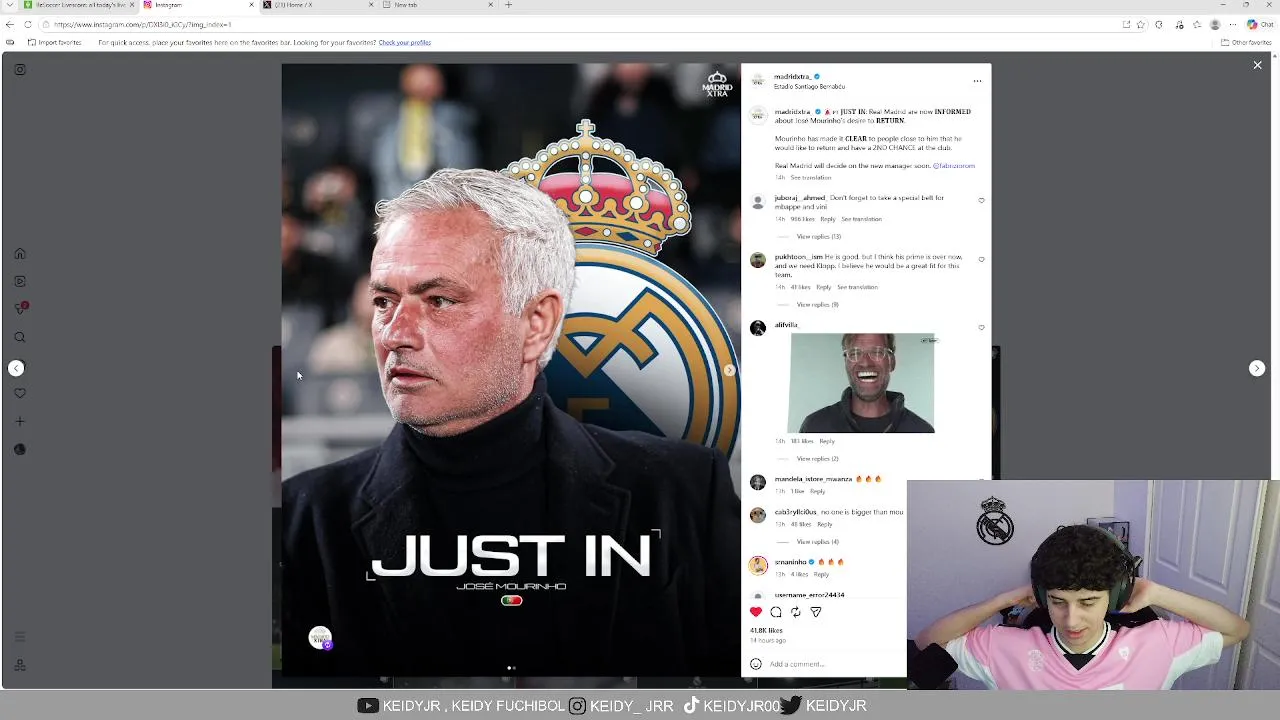This screenshot has height=720, width=1280.
Task: Click the instagram.com URL address bar
Action: (580, 25)
